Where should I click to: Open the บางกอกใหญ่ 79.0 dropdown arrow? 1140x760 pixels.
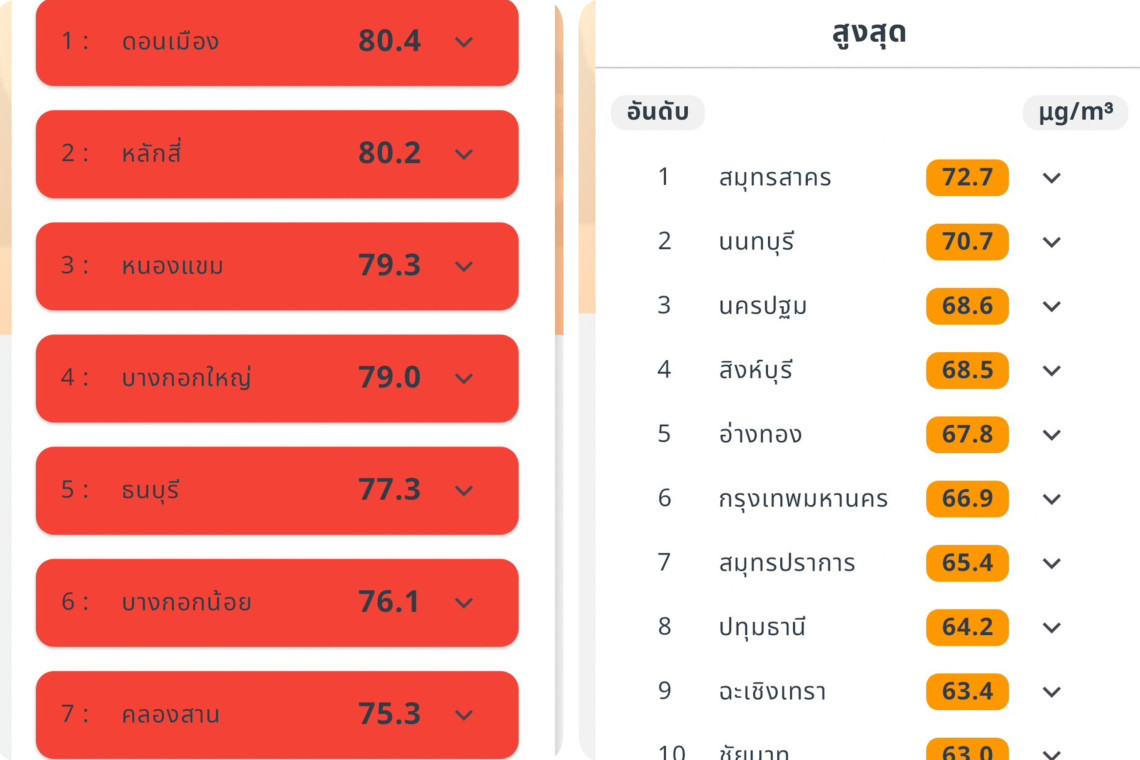[x=463, y=378]
